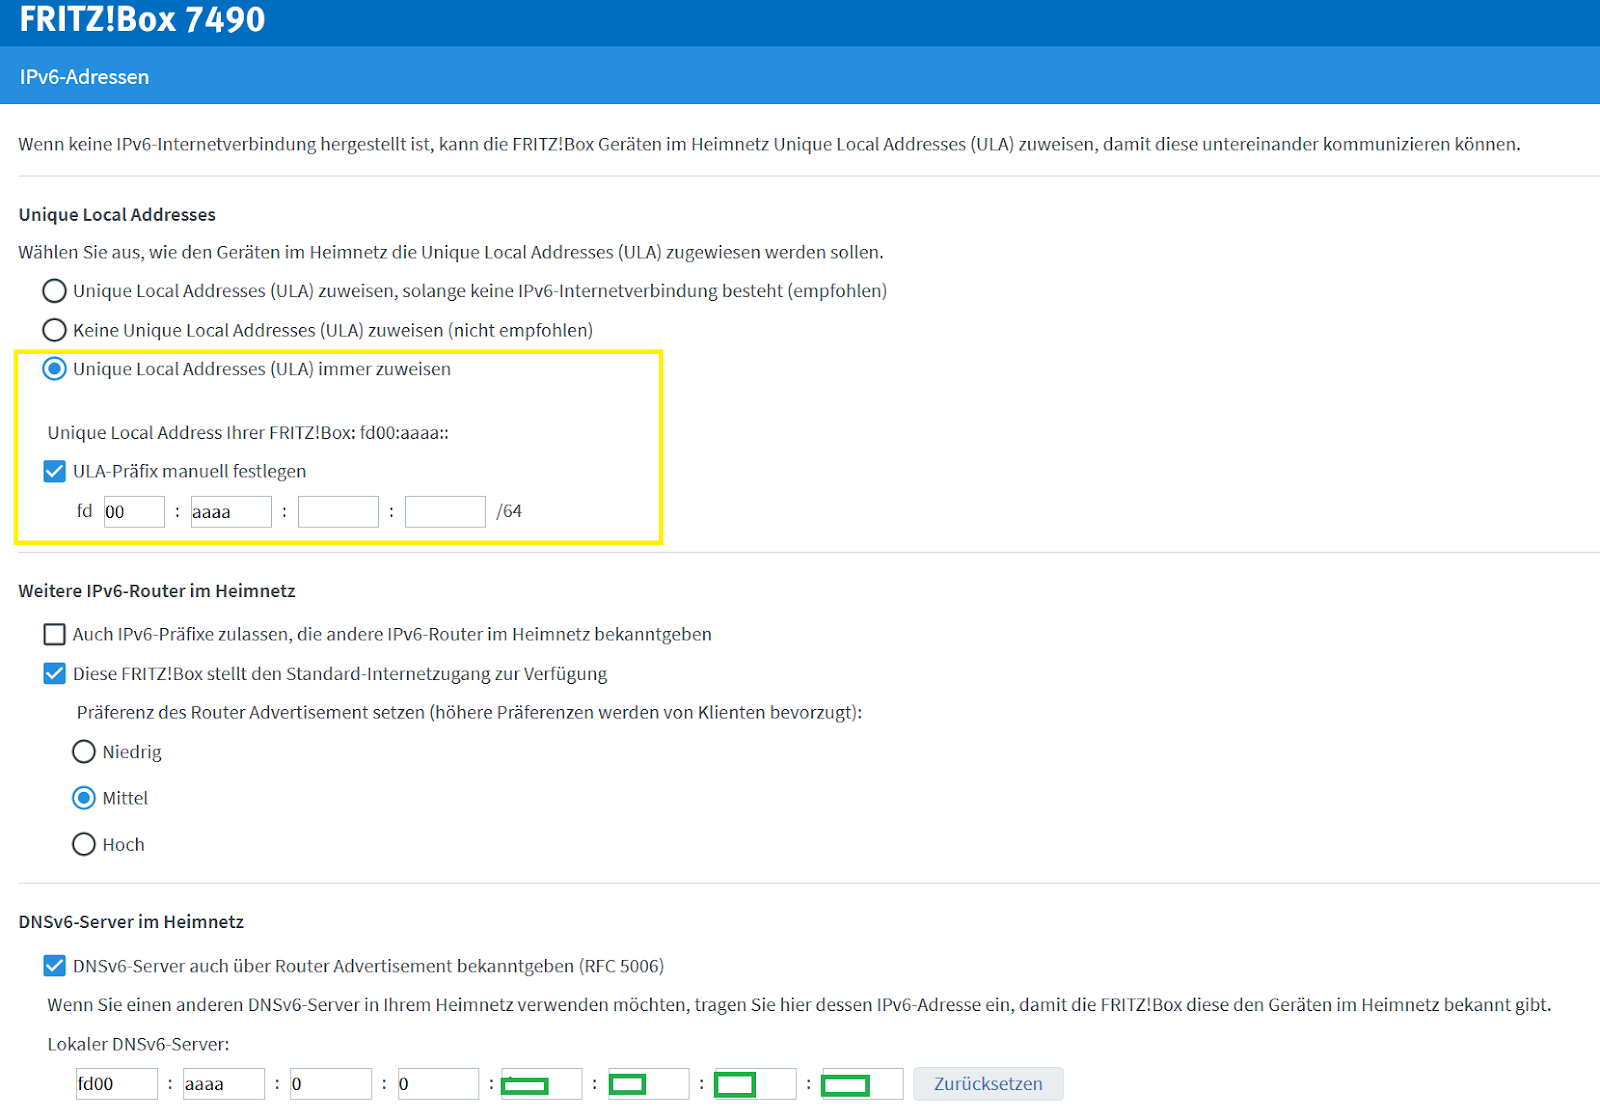The height and width of the screenshot is (1120, 1600).
Task: Click the FRITZ!Box 7490 header title
Action: [x=142, y=19]
